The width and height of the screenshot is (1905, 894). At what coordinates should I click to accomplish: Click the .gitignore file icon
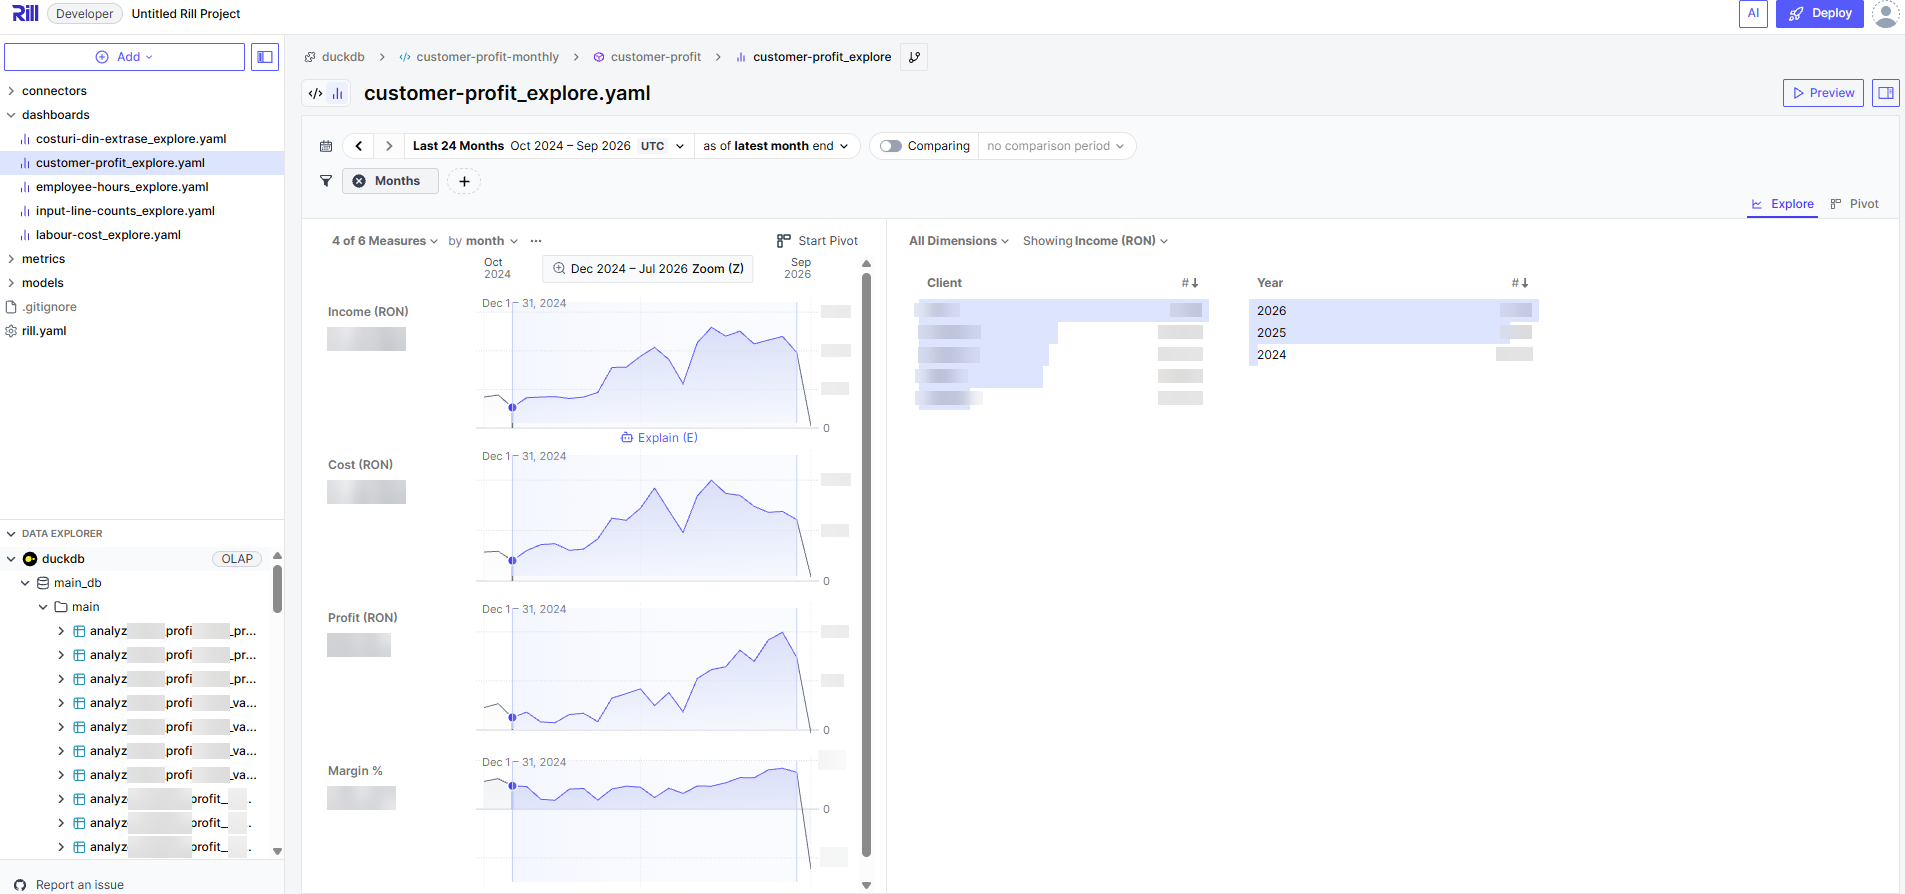(11, 307)
